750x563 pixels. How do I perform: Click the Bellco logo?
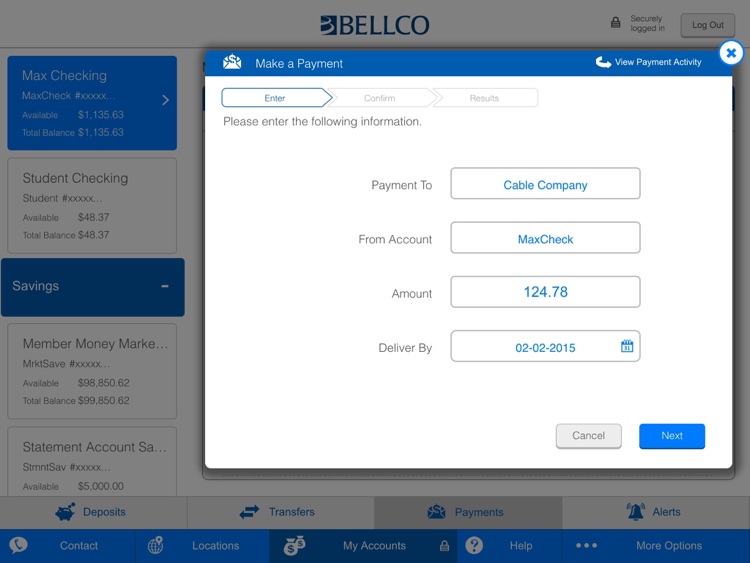pyautogui.click(x=375, y=25)
